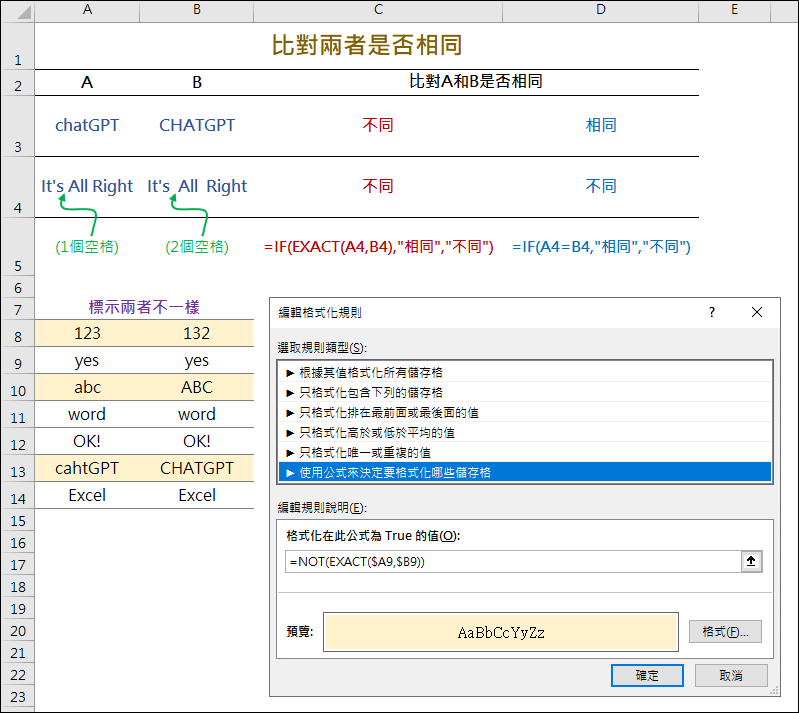Click the collapse dialog icon beside formula box
799x713 pixels.
point(751,562)
